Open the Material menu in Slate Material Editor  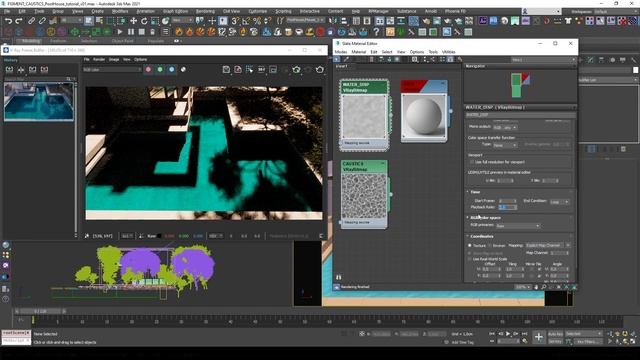coord(358,52)
